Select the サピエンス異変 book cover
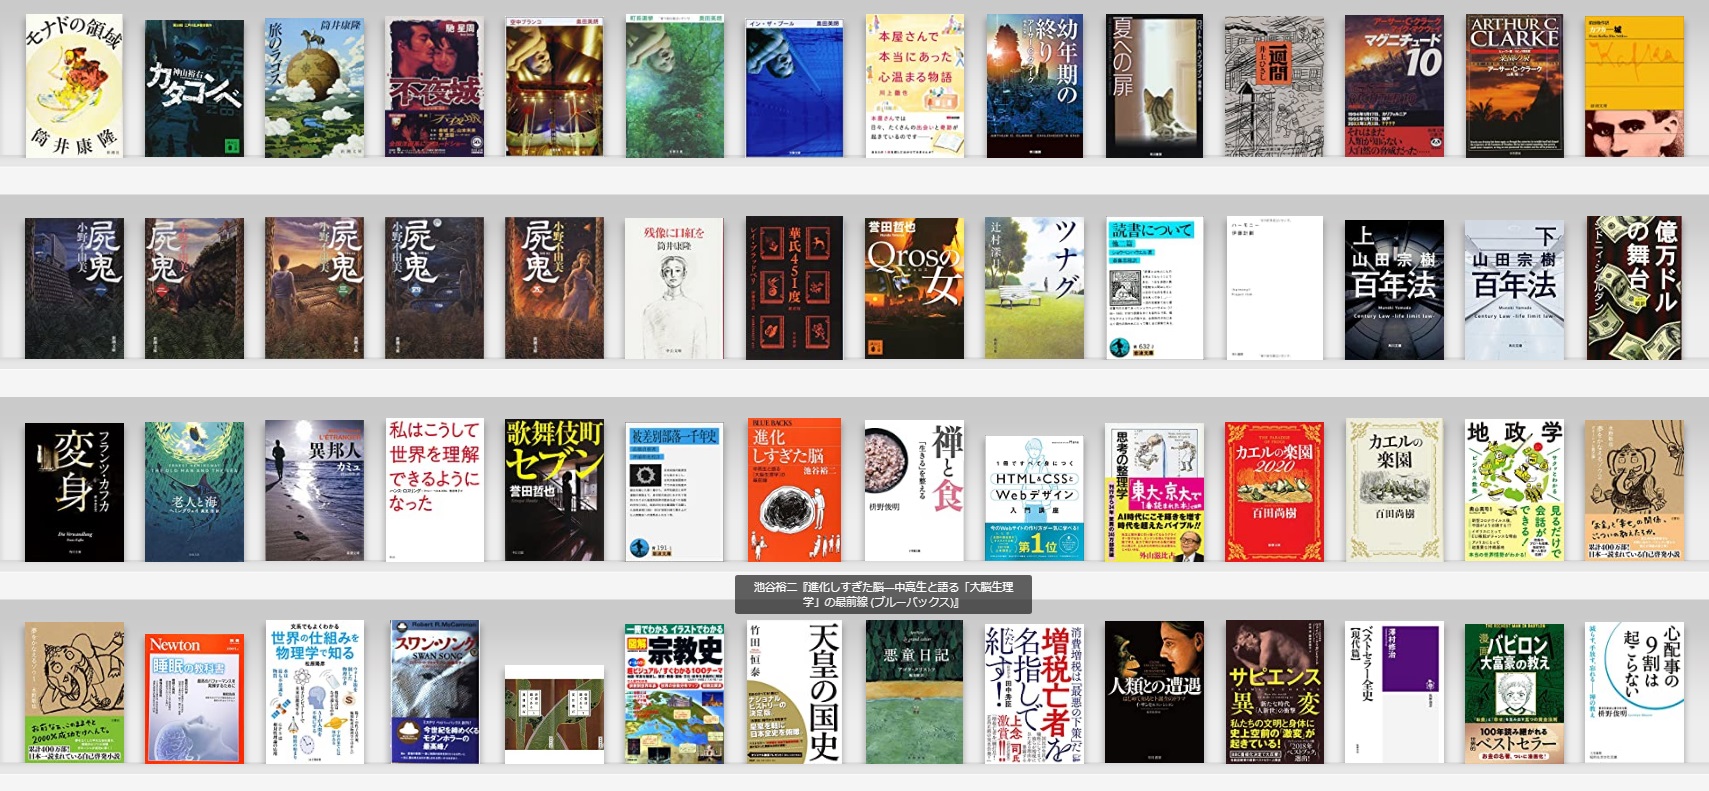1709x791 pixels. click(x=1274, y=692)
